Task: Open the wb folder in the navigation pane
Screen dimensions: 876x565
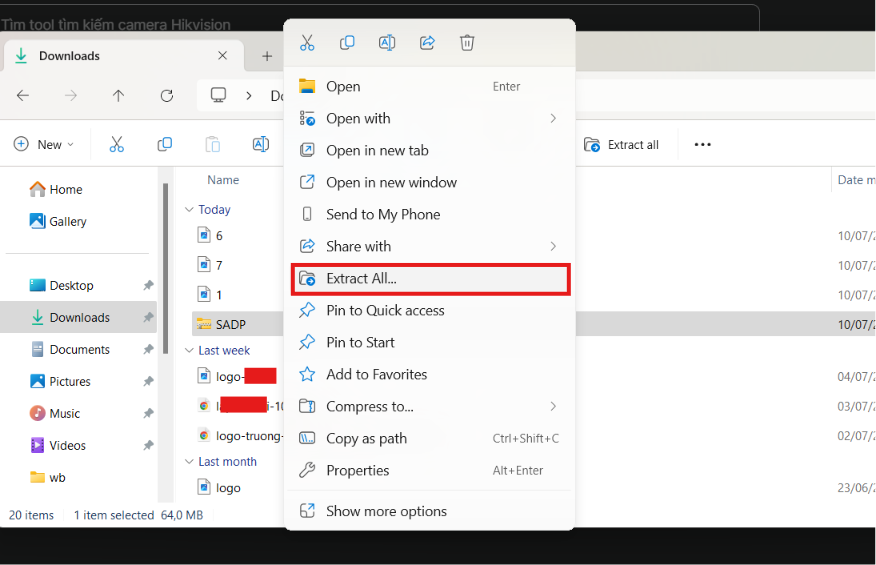Action: (x=78, y=478)
